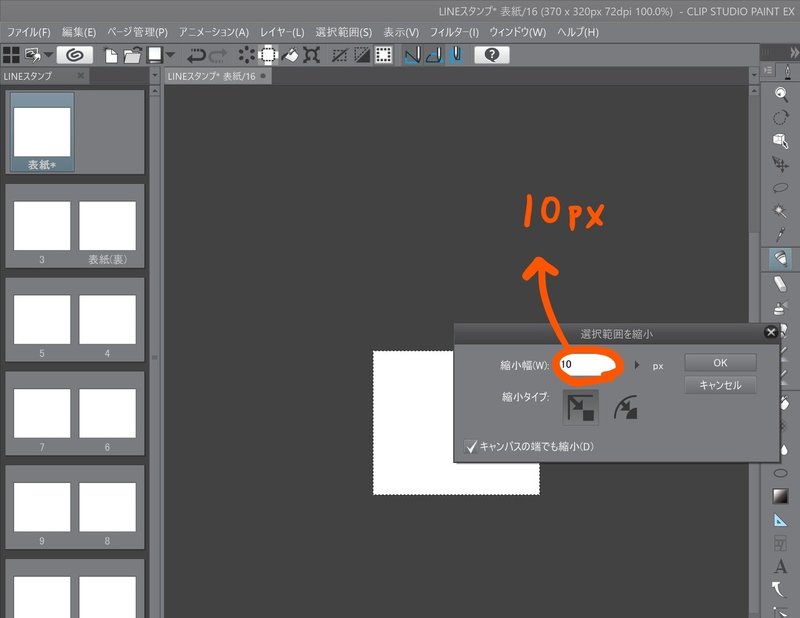Select the Lasso selection tool

pos(780,188)
